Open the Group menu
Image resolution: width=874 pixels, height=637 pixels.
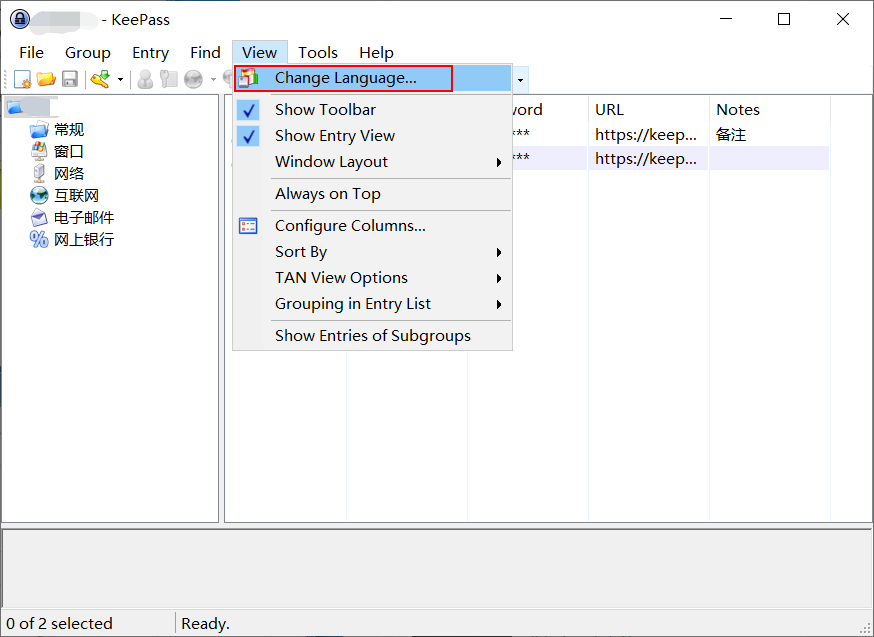point(88,52)
